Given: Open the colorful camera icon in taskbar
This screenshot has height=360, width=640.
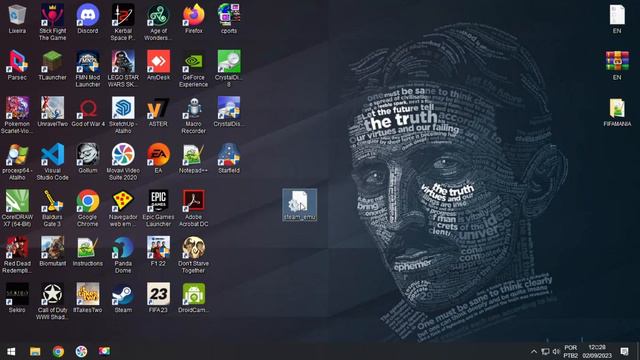Looking at the screenshot, I should point(104,351).
